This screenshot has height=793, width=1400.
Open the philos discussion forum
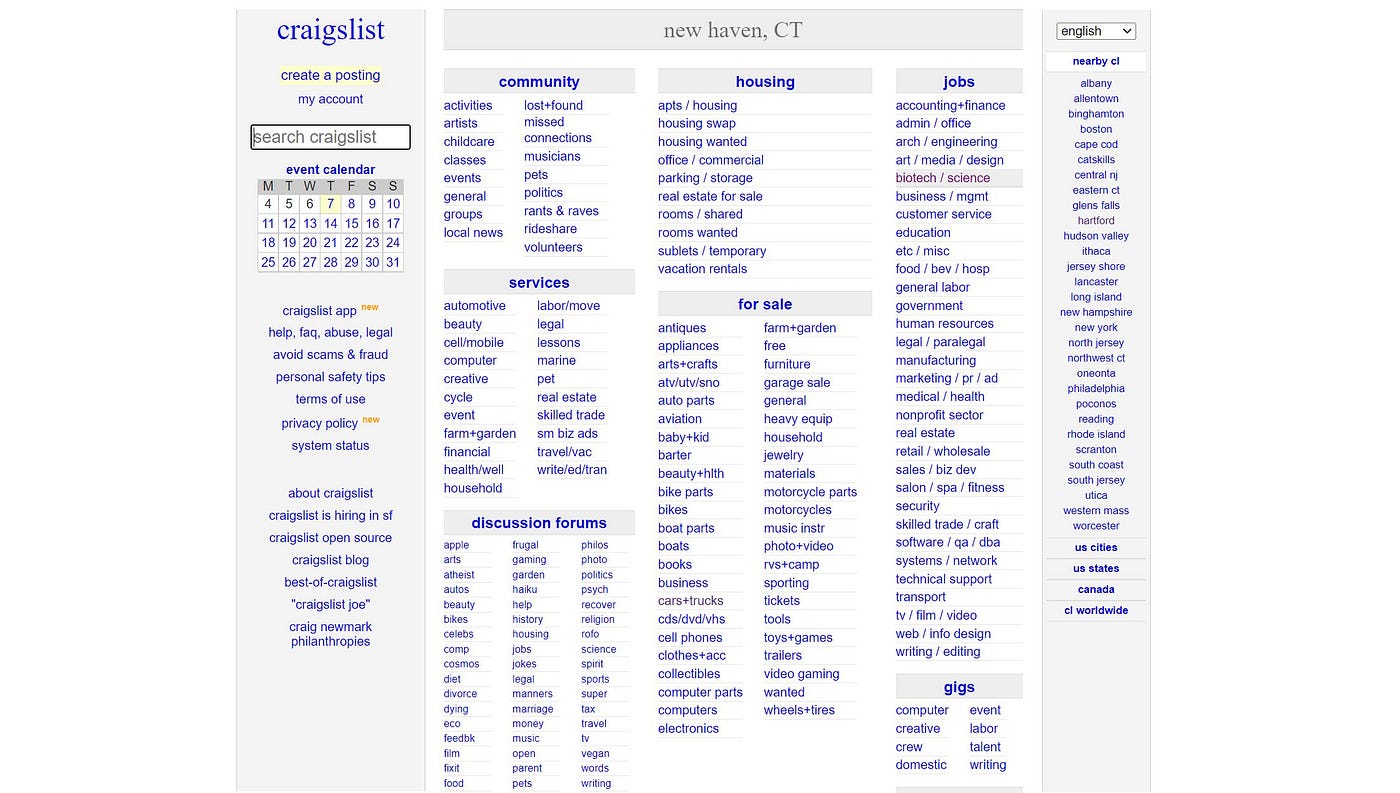click(594, 546)
